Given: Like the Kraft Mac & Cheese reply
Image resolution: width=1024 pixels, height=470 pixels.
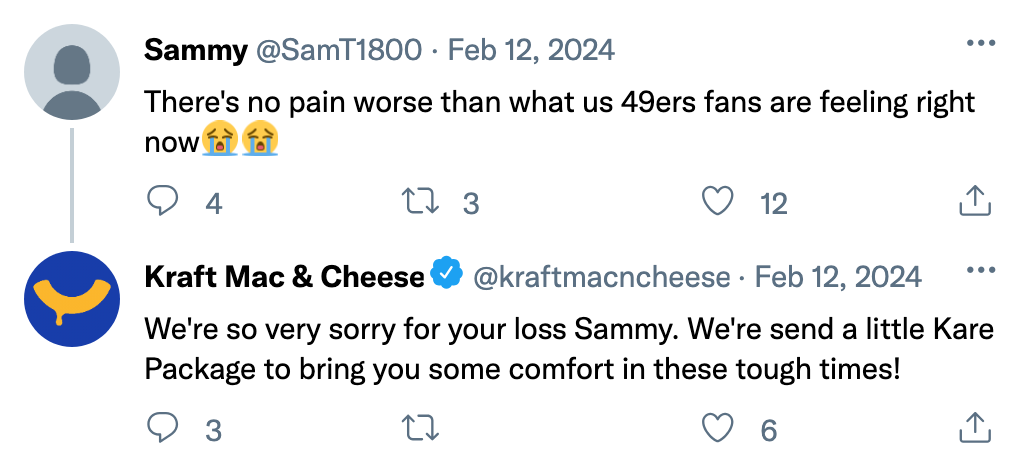Looking at the screenshot, I should pyautogui.click(x=717, y=430).
